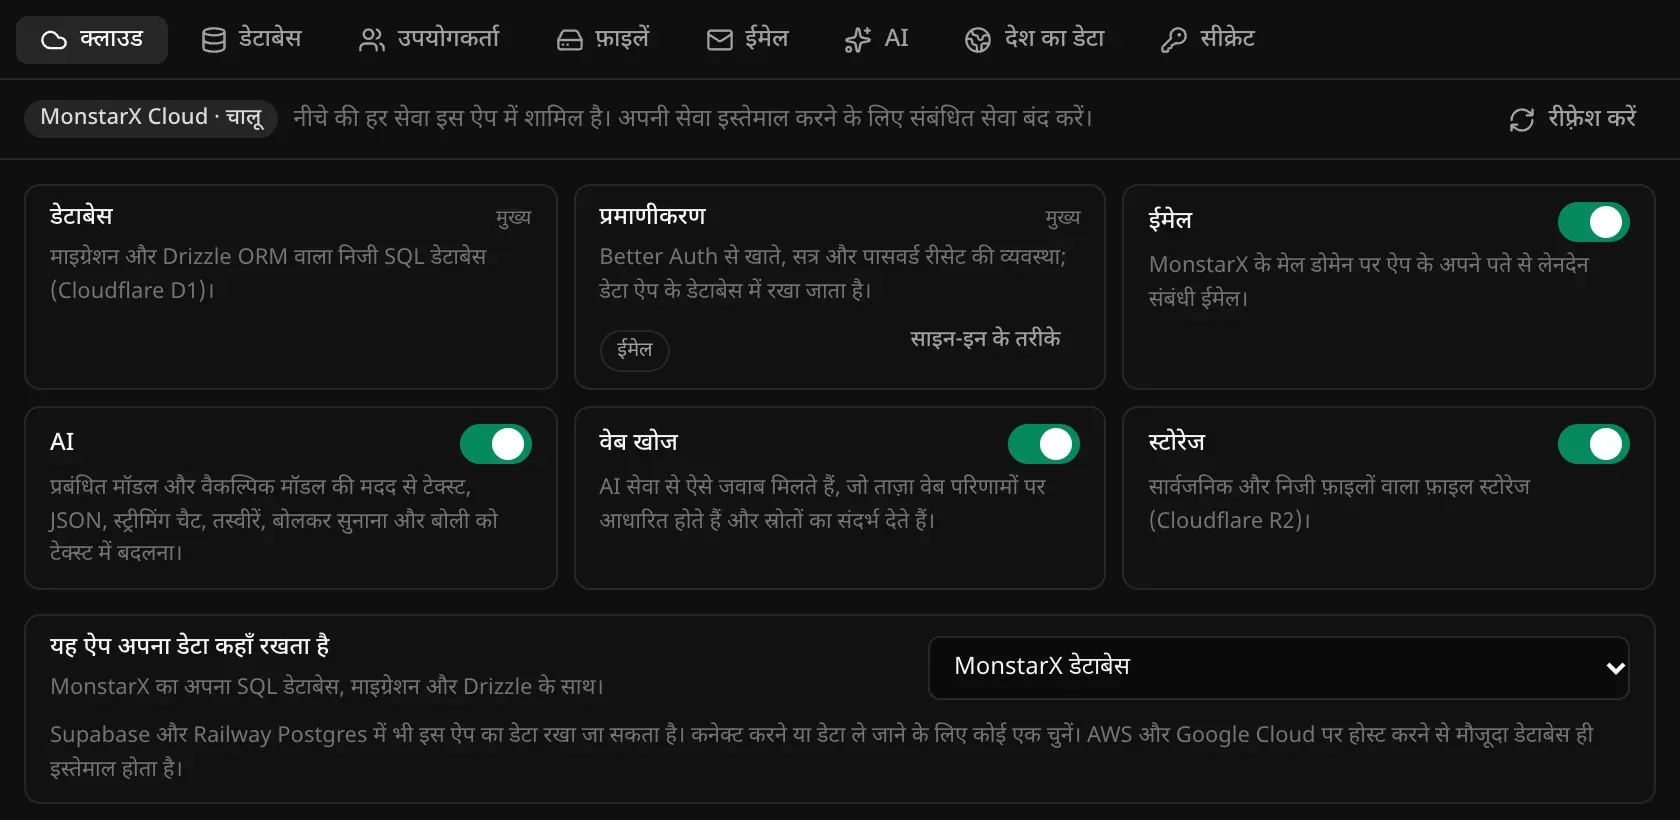Go to the फ़ाइलें tab
This screenshot has height=820, width=1680.
[603, 39]
